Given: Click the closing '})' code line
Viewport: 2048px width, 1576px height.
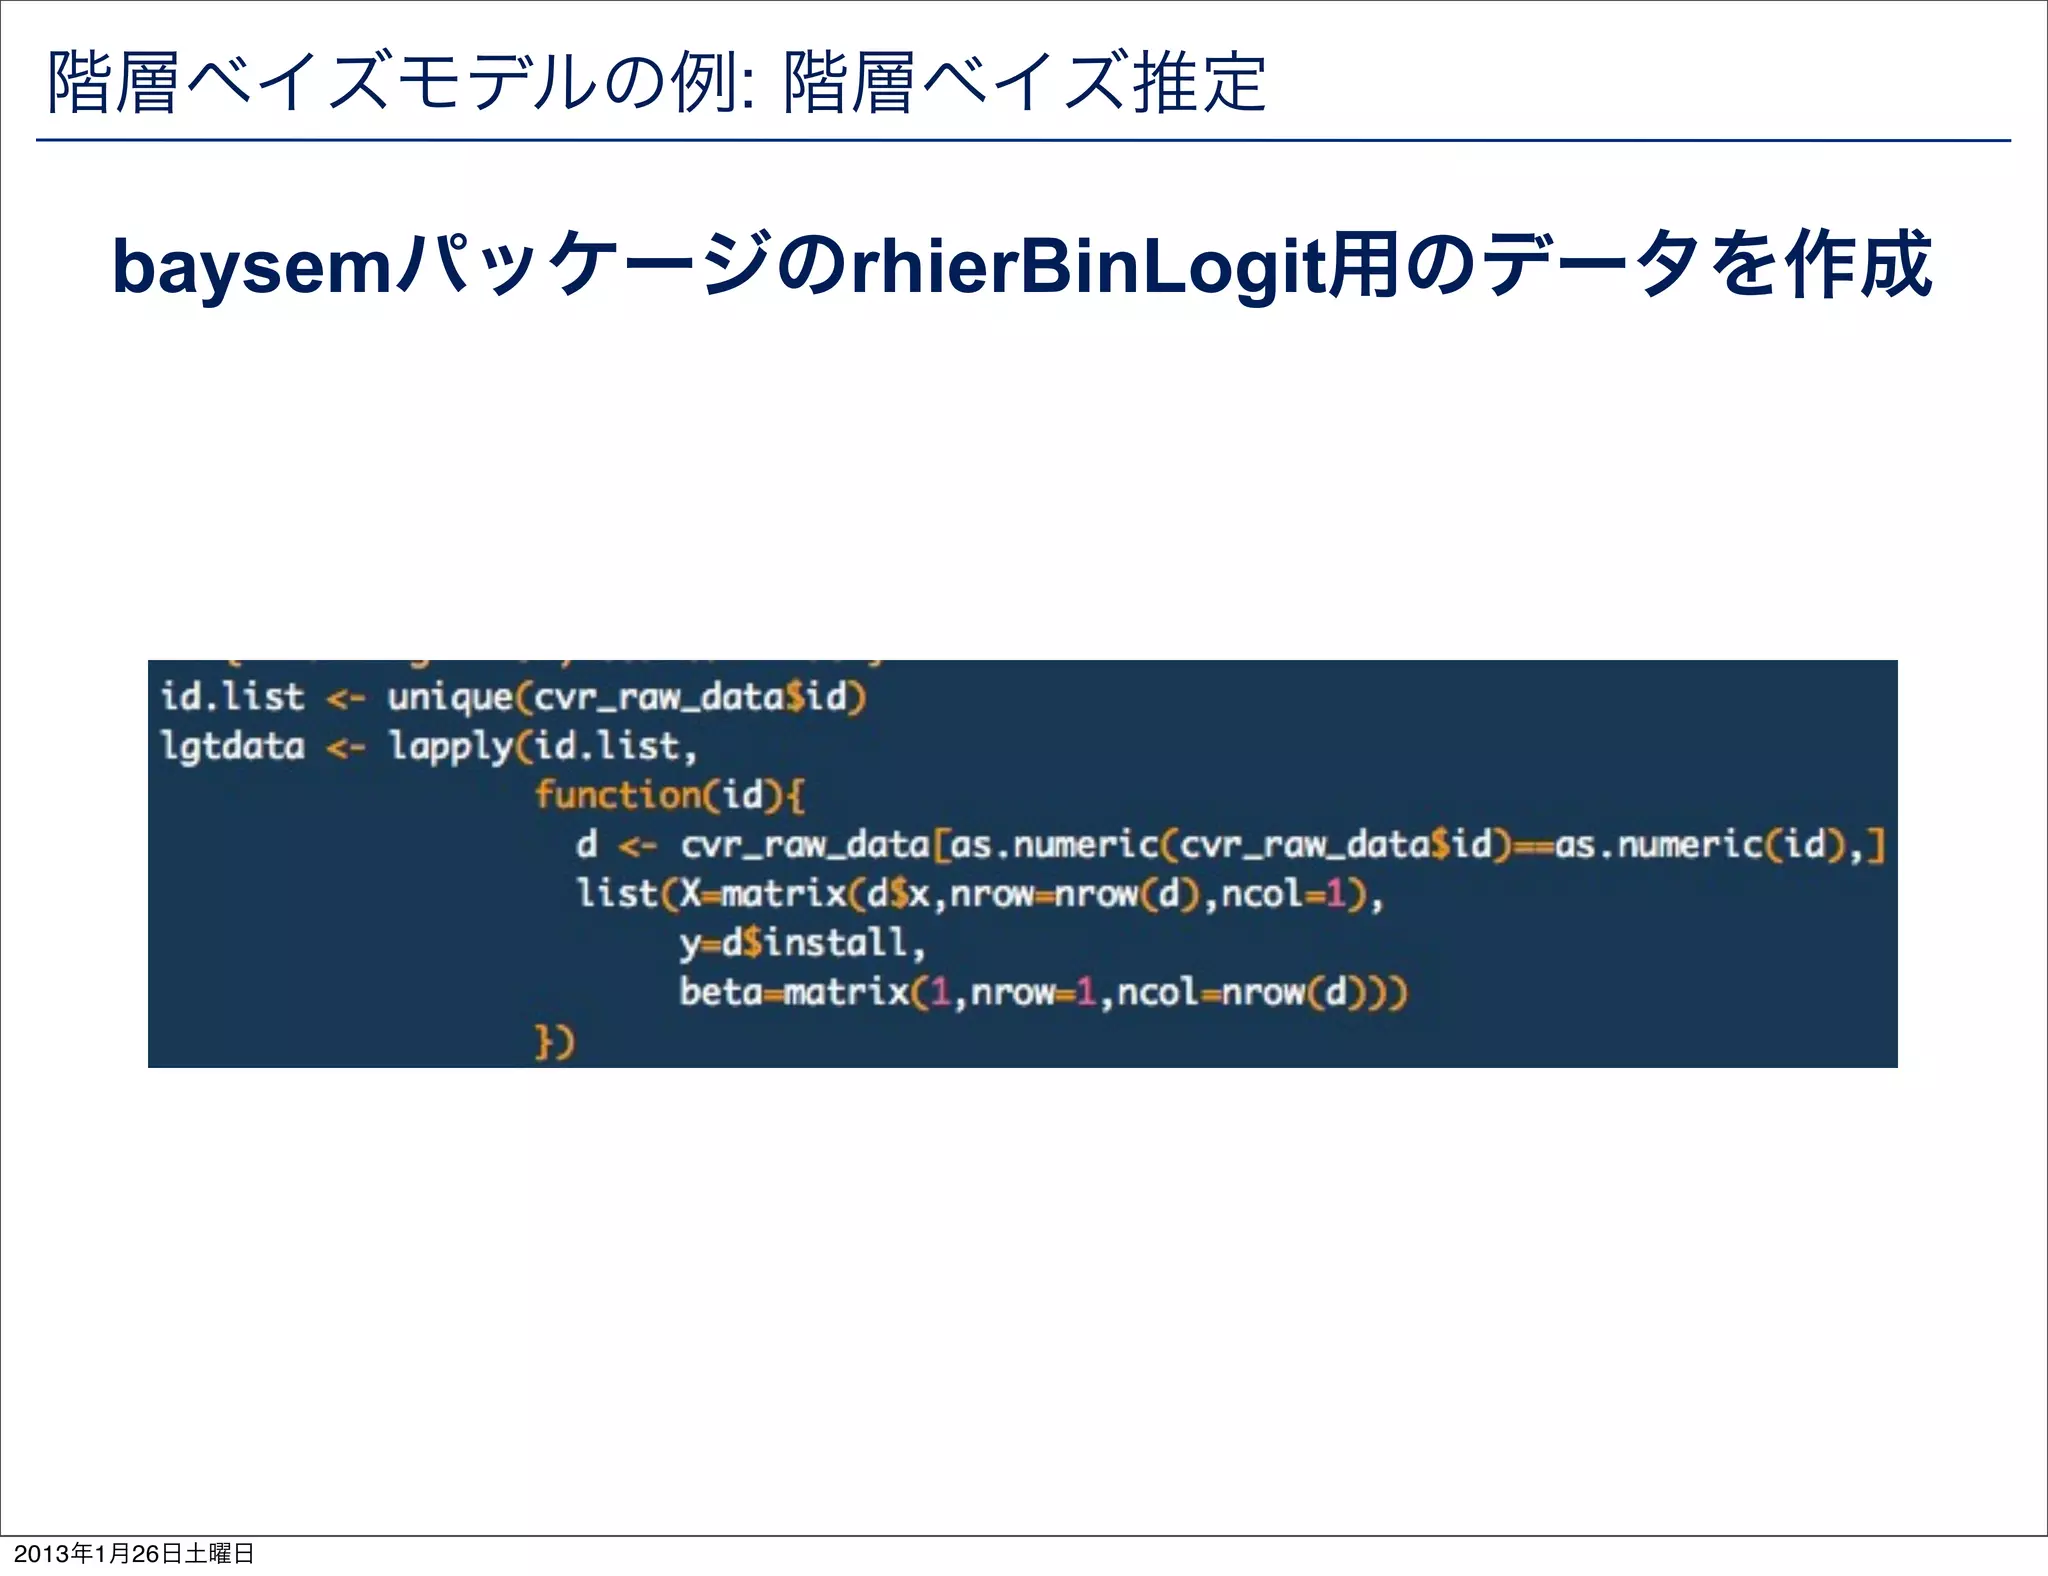Looking at the screenshot, I should point(555,1041).
